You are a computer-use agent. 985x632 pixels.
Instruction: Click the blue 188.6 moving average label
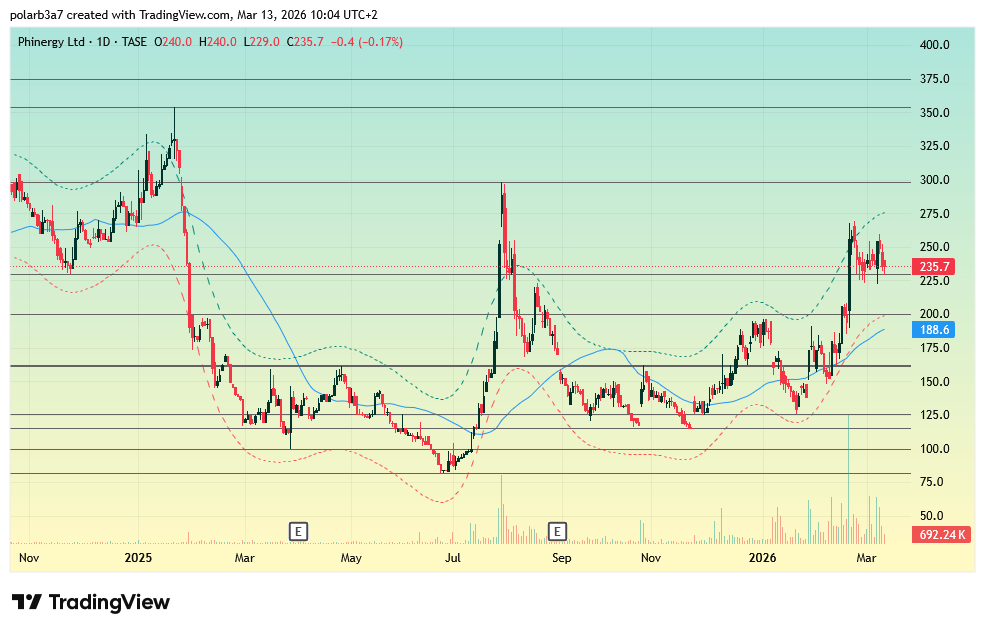933,330
